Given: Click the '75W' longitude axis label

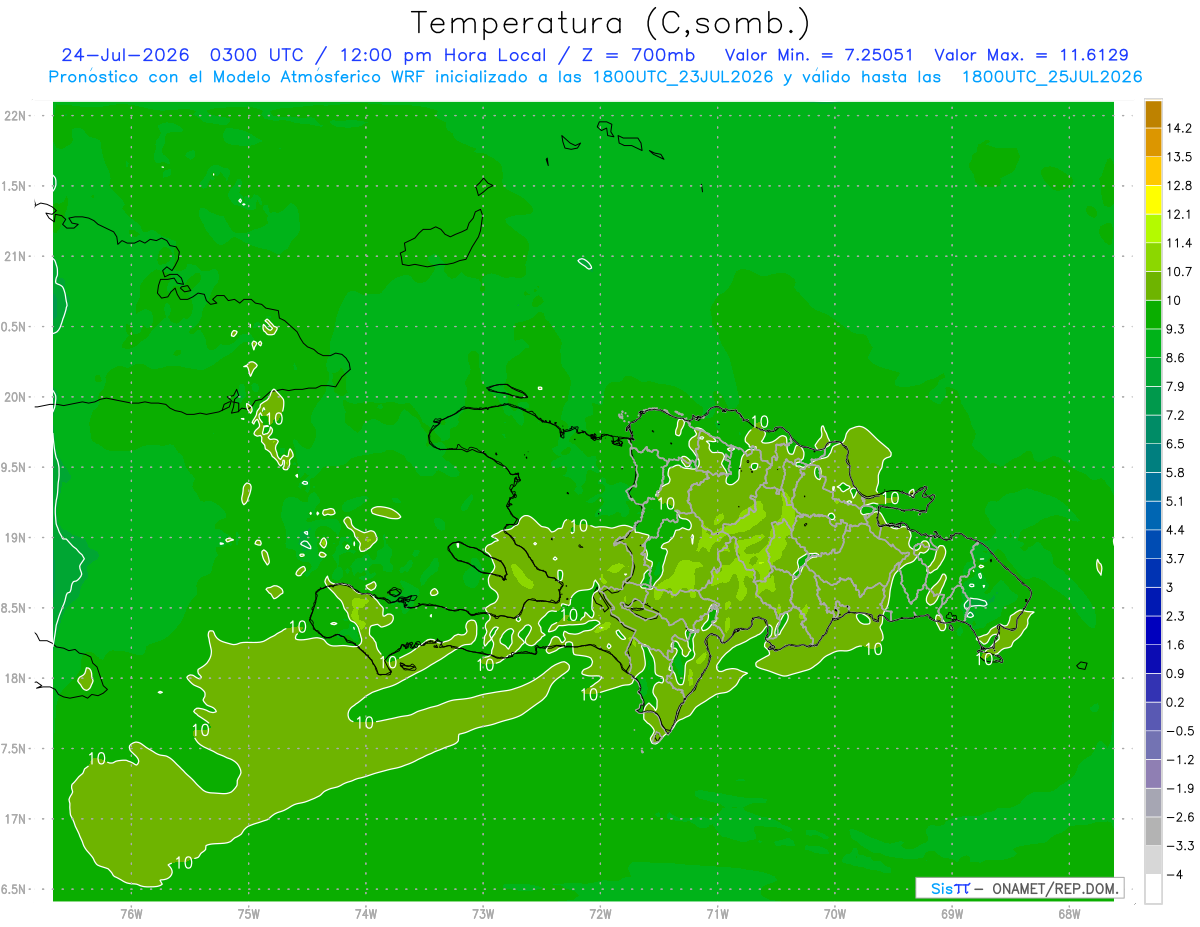Looking at the screenshot, I should coord(248,913).
